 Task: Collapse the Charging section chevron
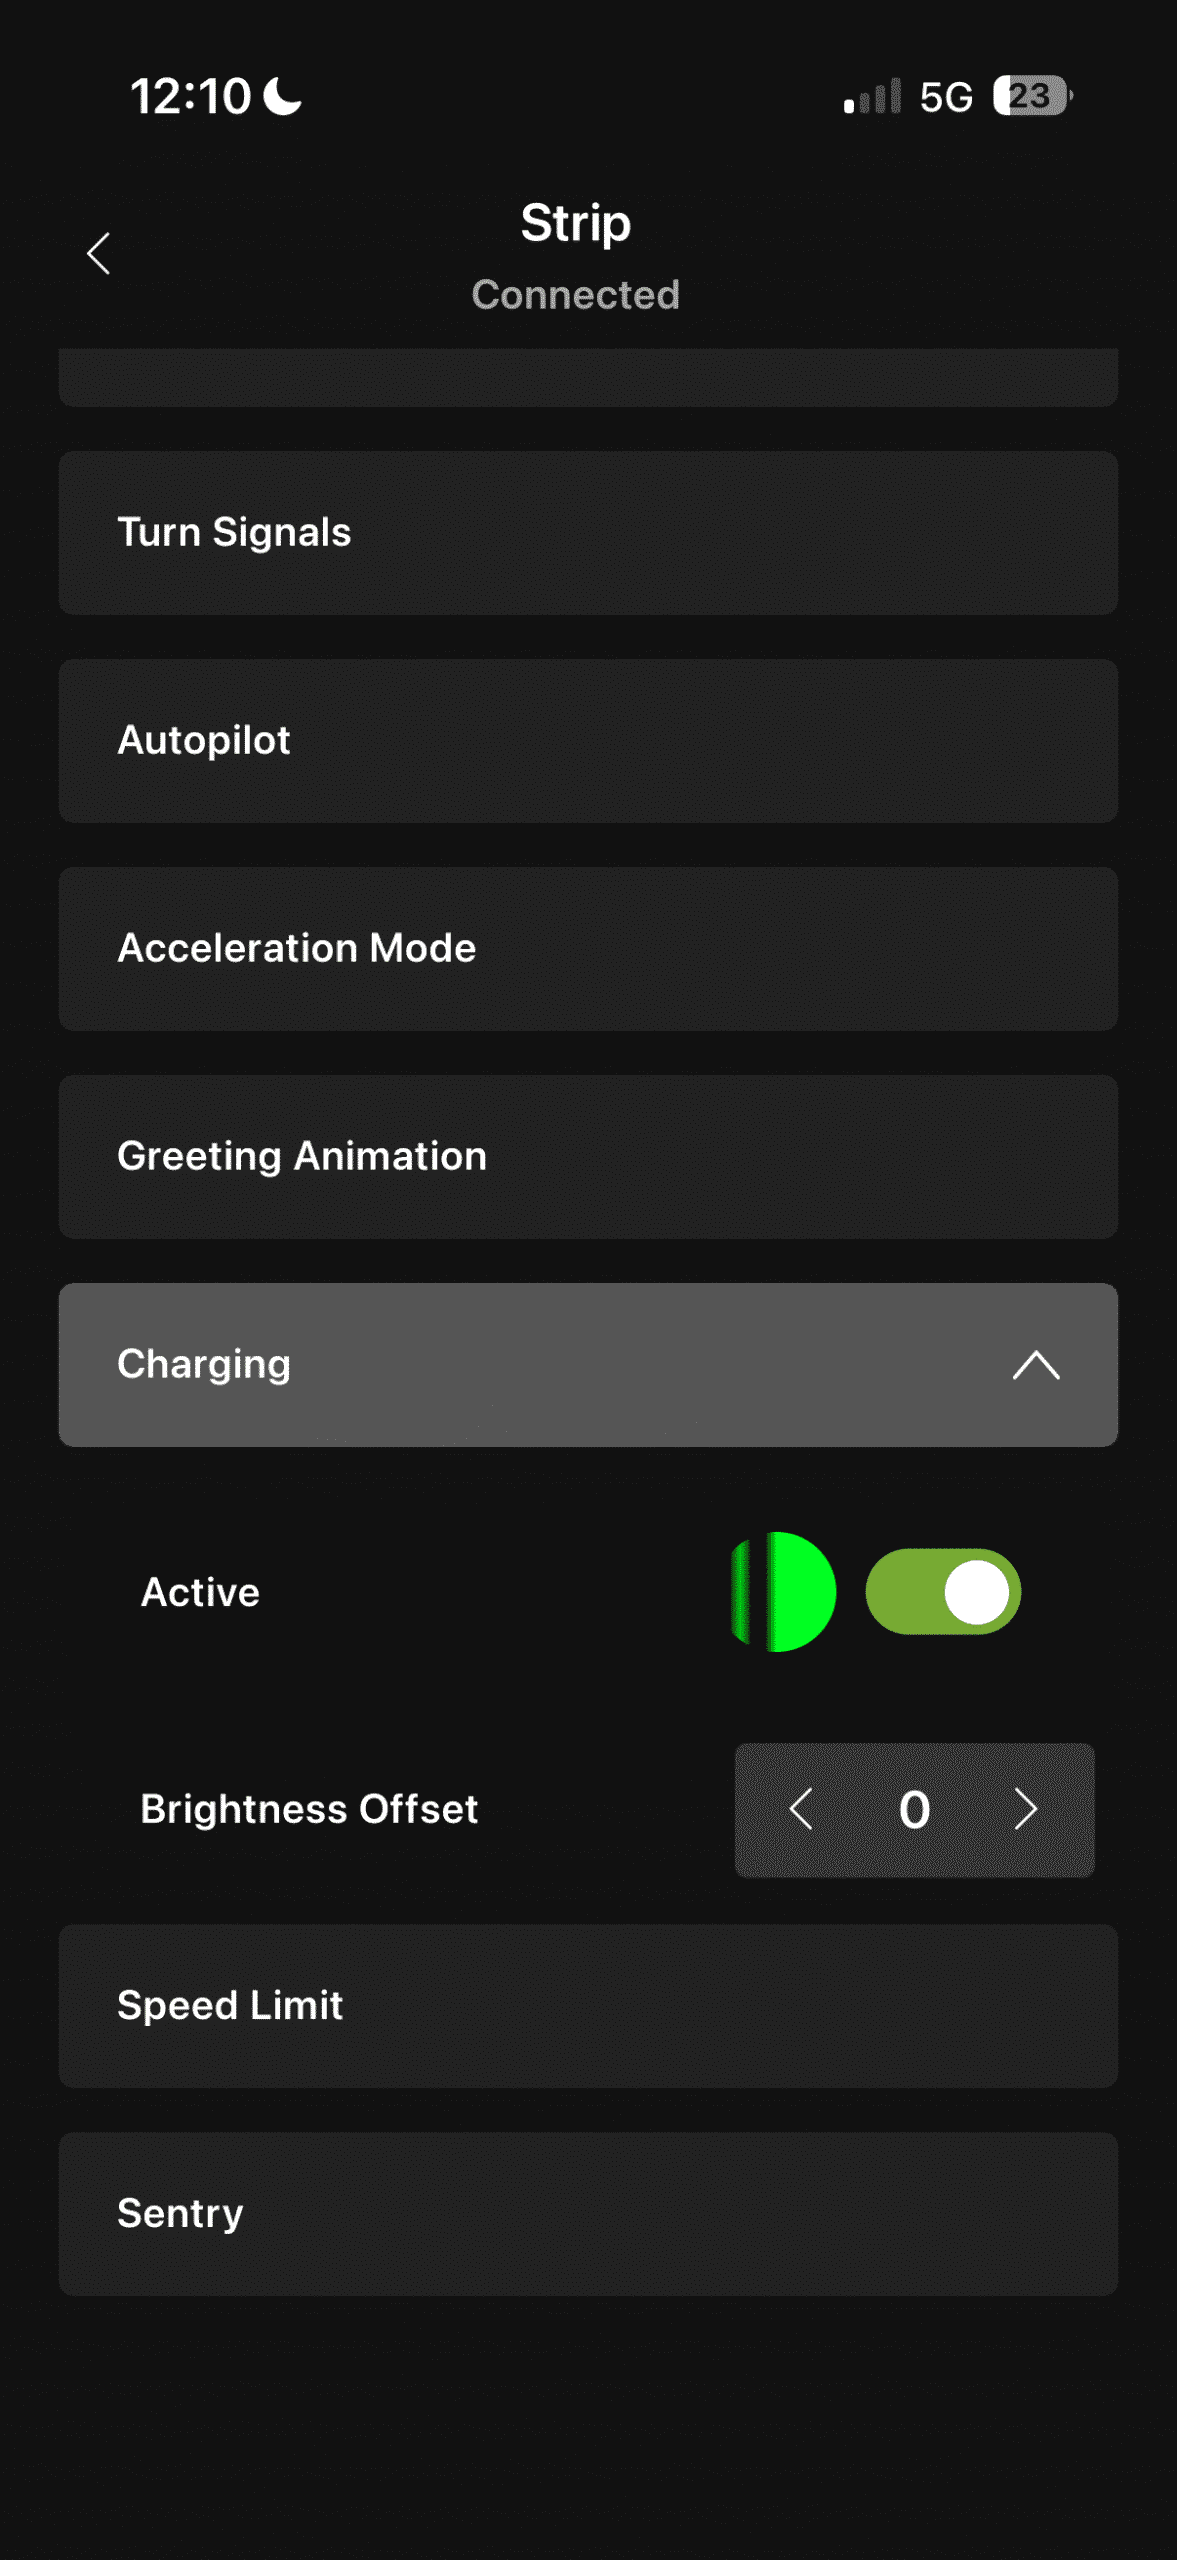tap(1035, 1365)
